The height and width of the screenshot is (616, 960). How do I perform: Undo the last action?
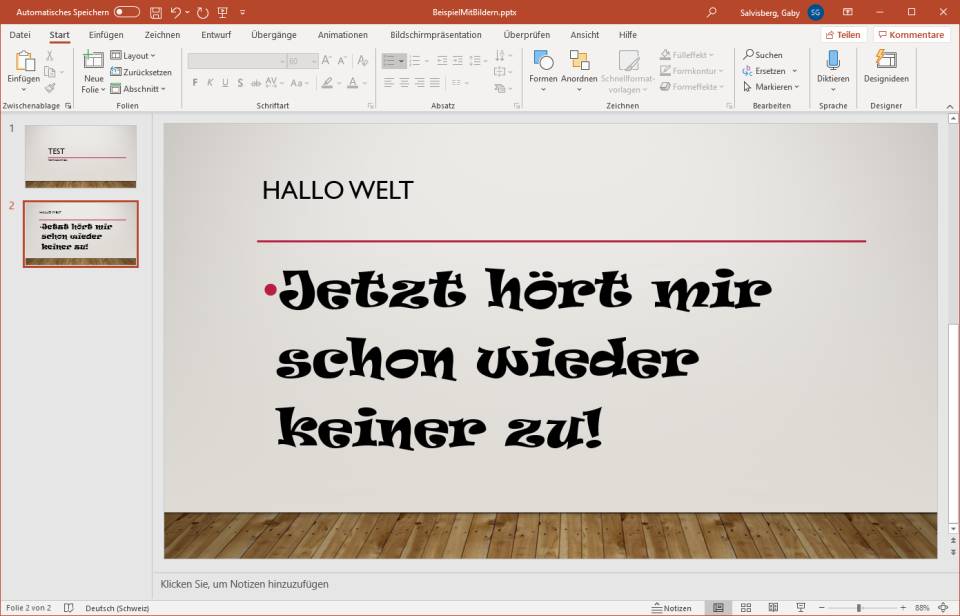[176, 12]
